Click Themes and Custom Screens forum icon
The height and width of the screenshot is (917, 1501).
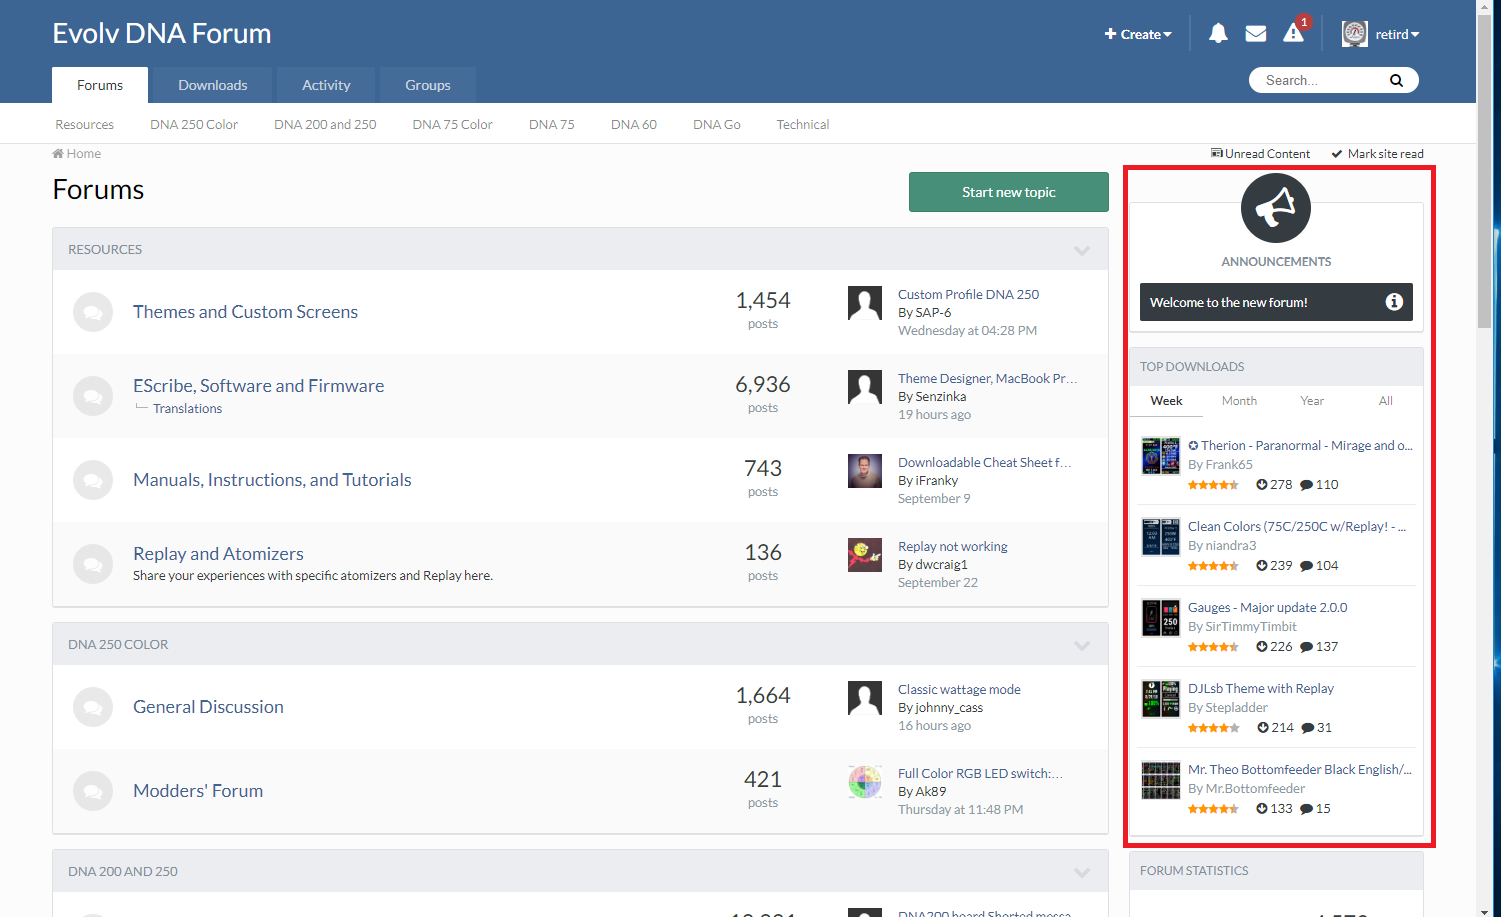click(x=93, y=312)
